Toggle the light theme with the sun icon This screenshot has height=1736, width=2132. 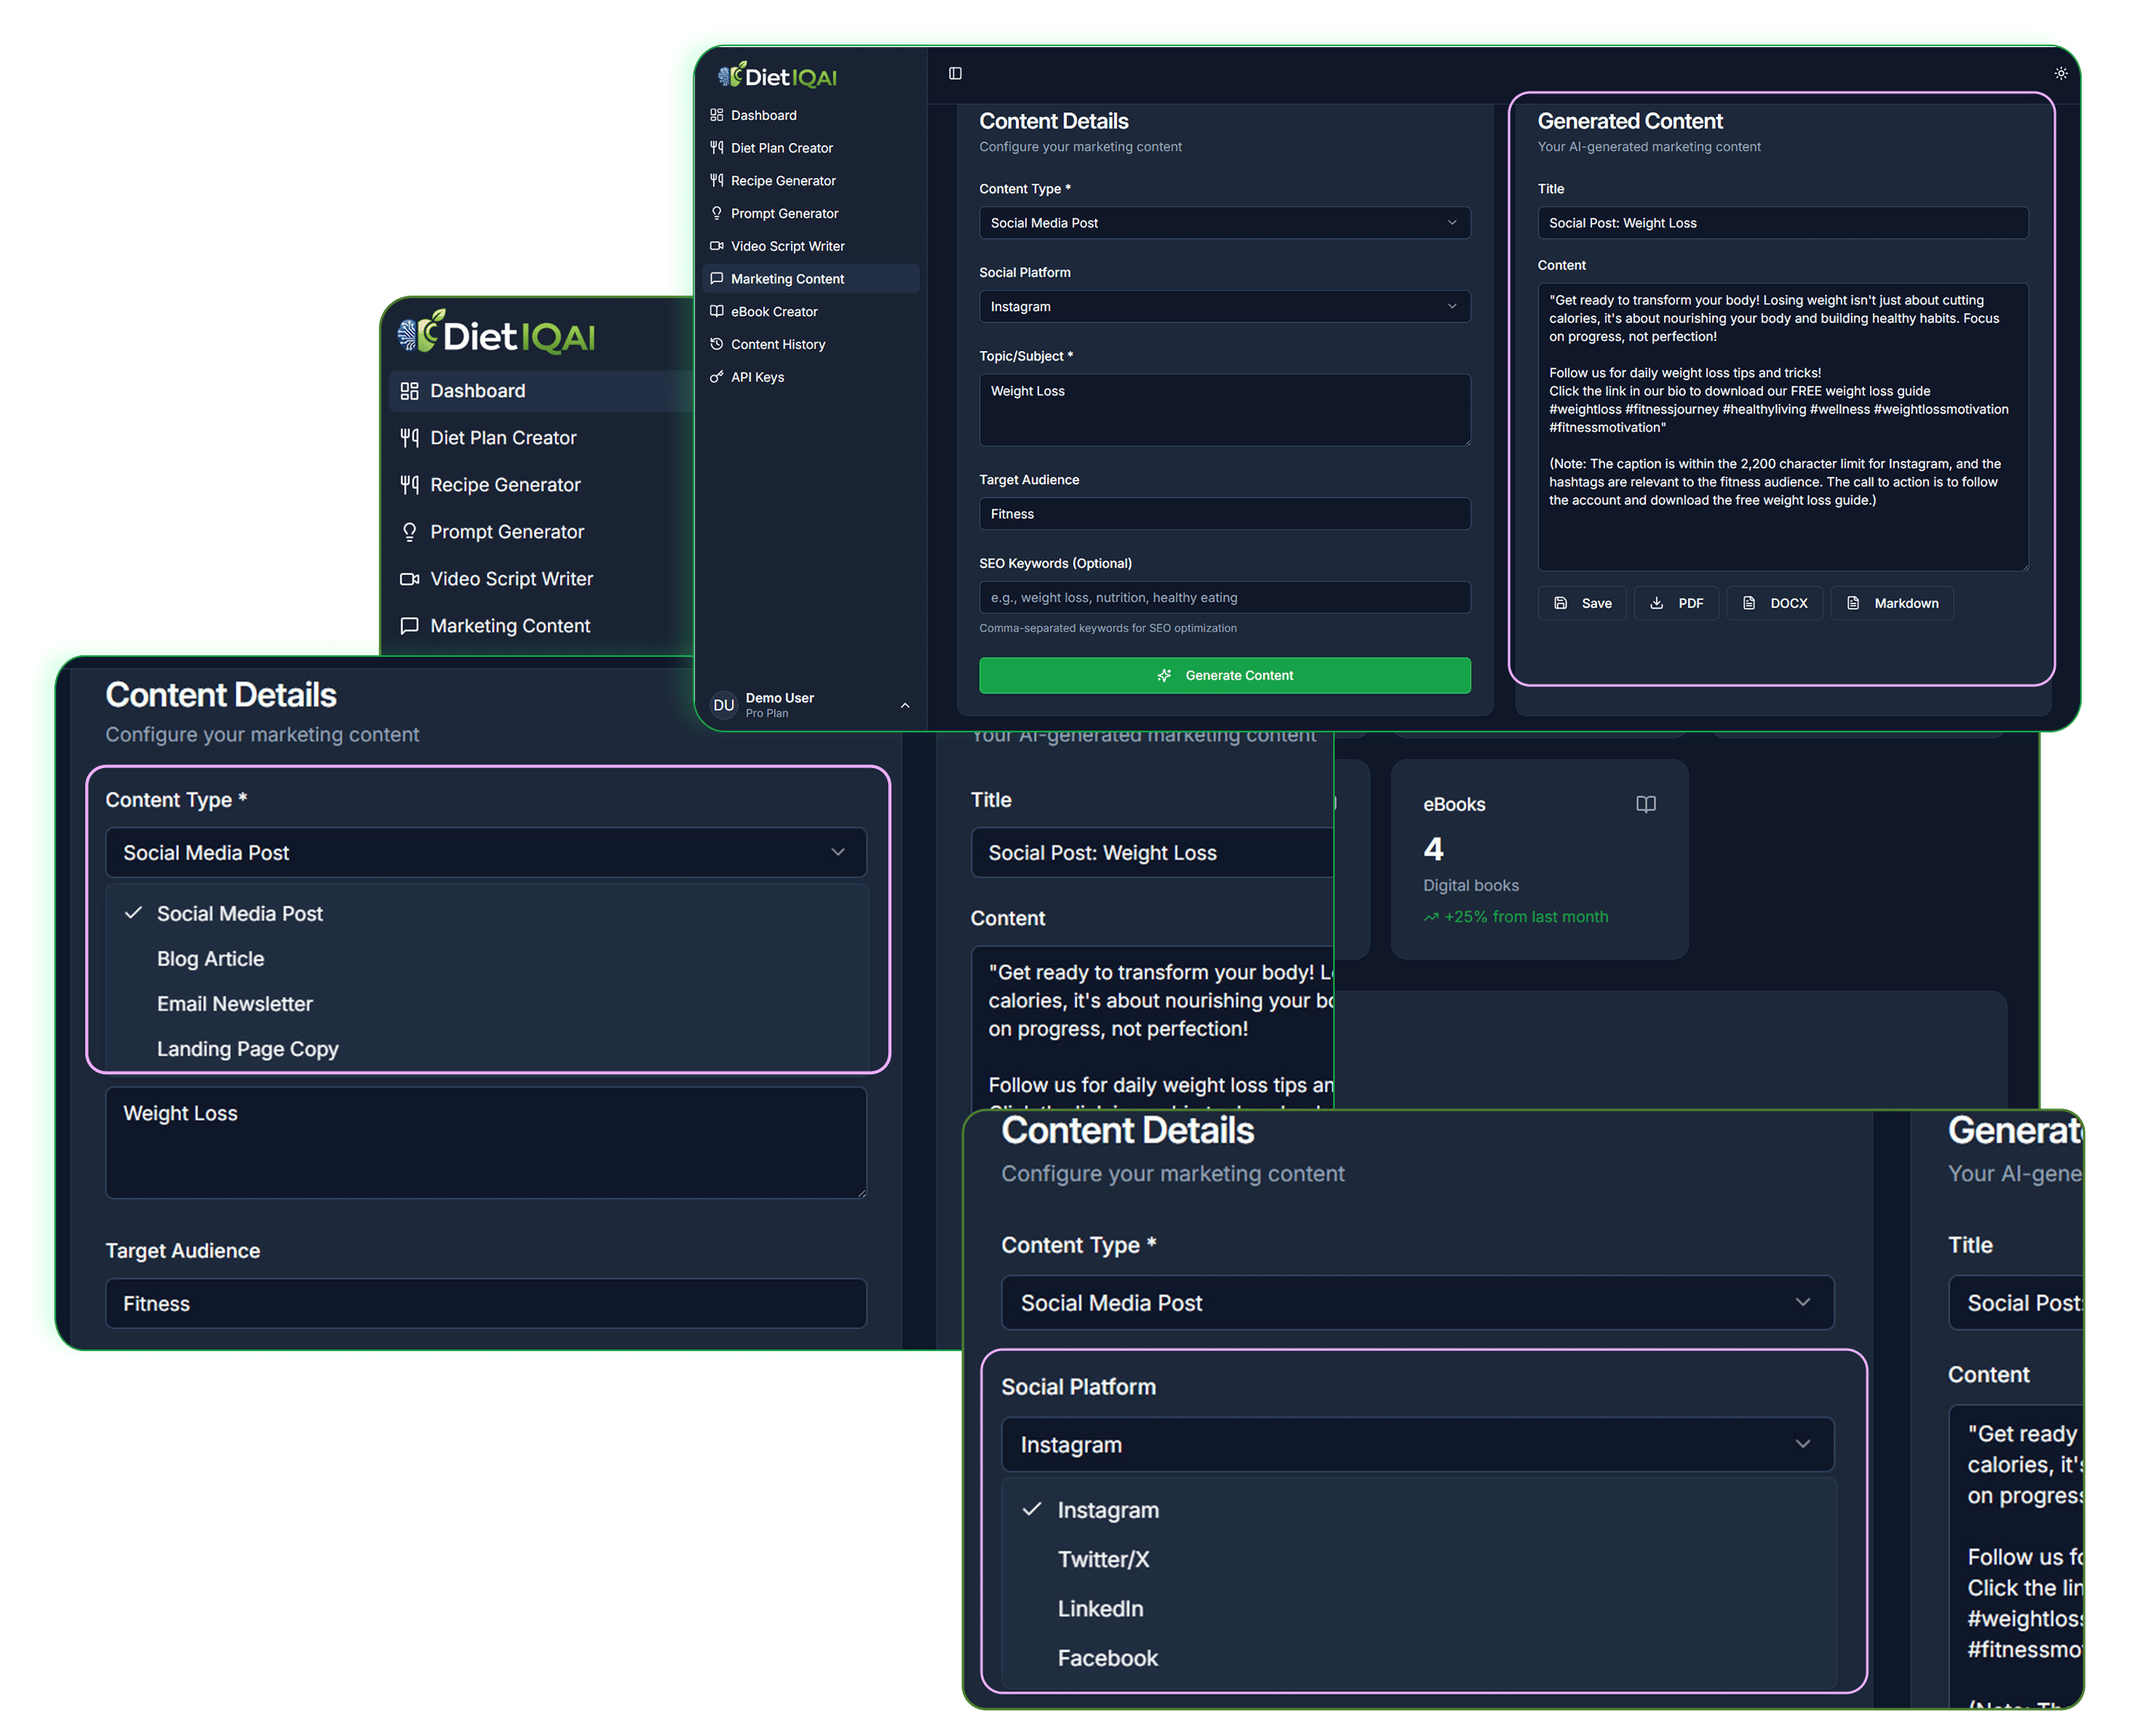pos(2060,73)
